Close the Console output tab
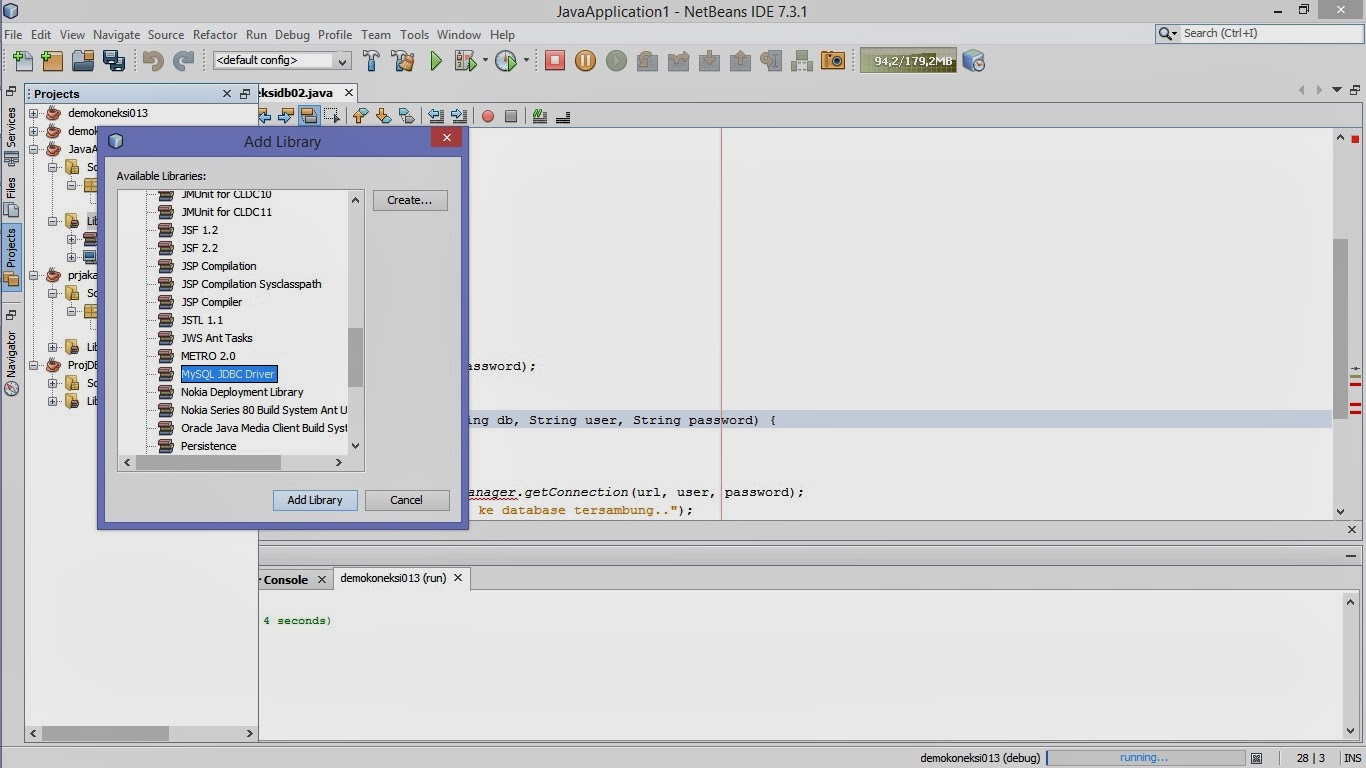 [x=322, y=579]
